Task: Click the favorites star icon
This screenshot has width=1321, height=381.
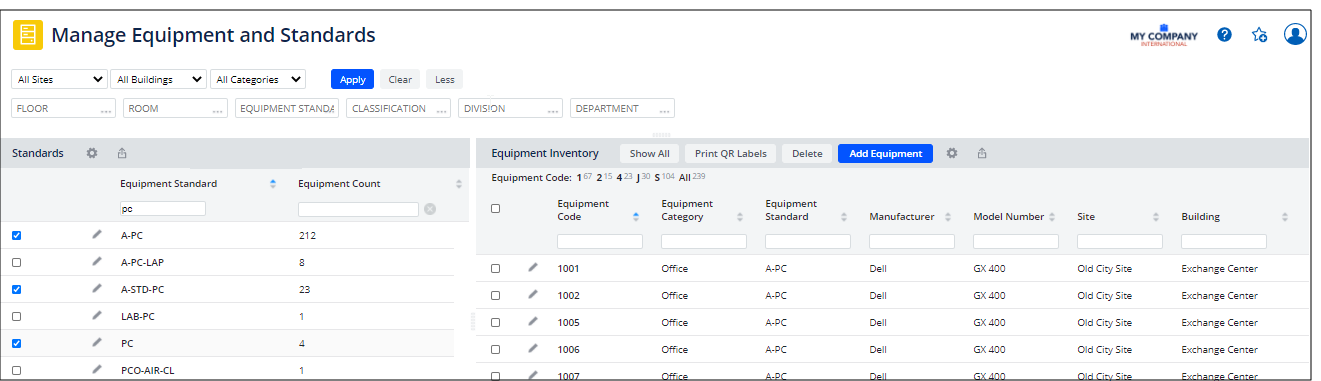Action: coord(1259,35)
